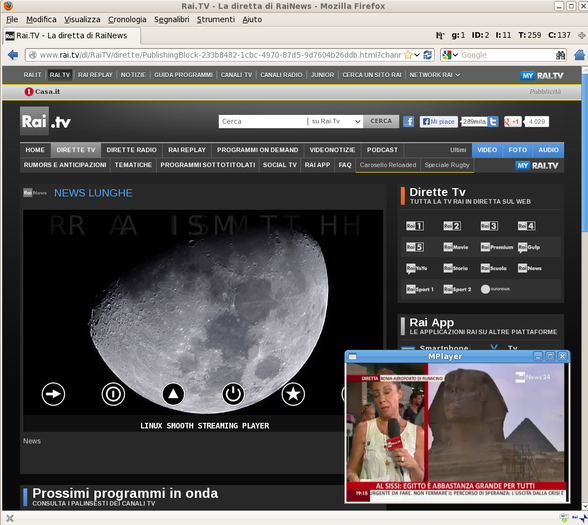Screen dimensions: 588x525
Task: Click the power circle player icon
Action: click(233, 394)
